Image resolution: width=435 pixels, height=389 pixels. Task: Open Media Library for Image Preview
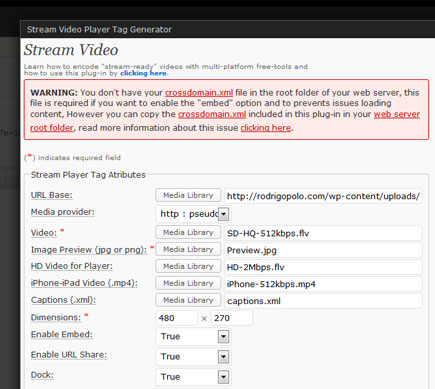(x=188, y=249)
